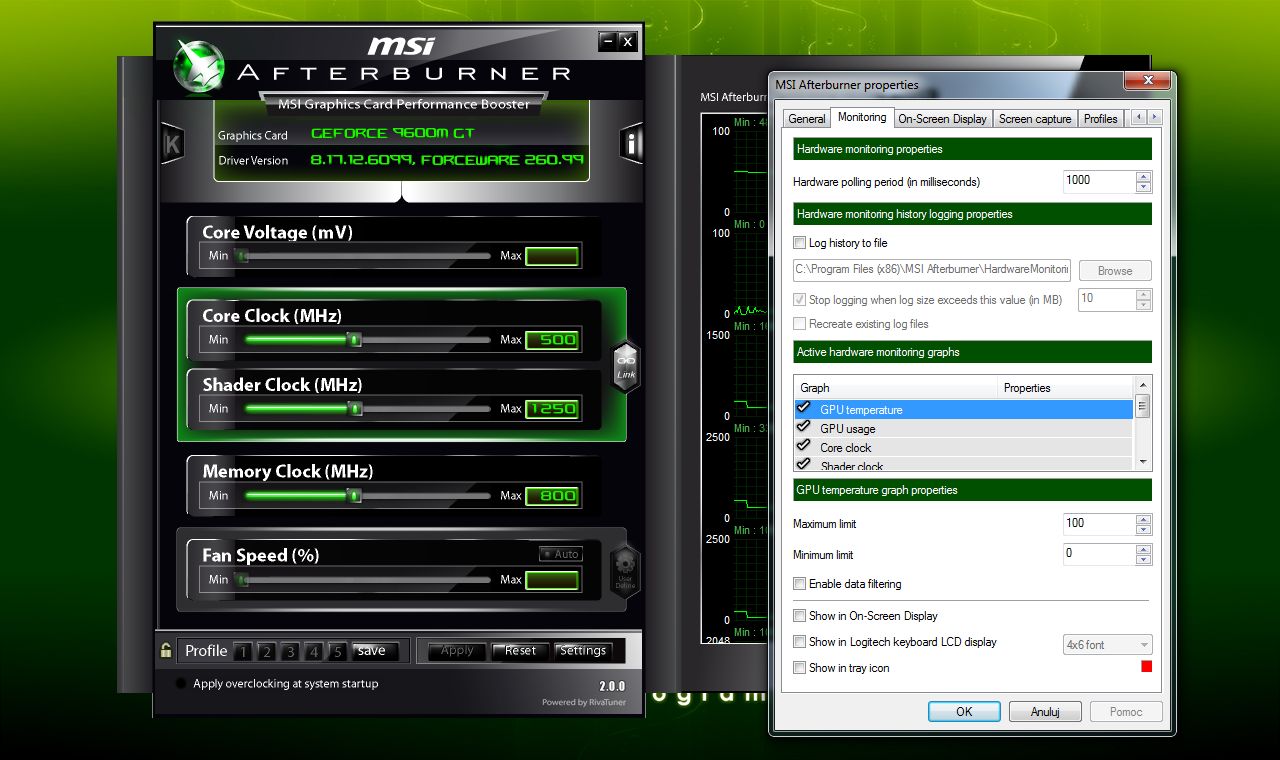Select the Monitoring tab

[862, 117]
